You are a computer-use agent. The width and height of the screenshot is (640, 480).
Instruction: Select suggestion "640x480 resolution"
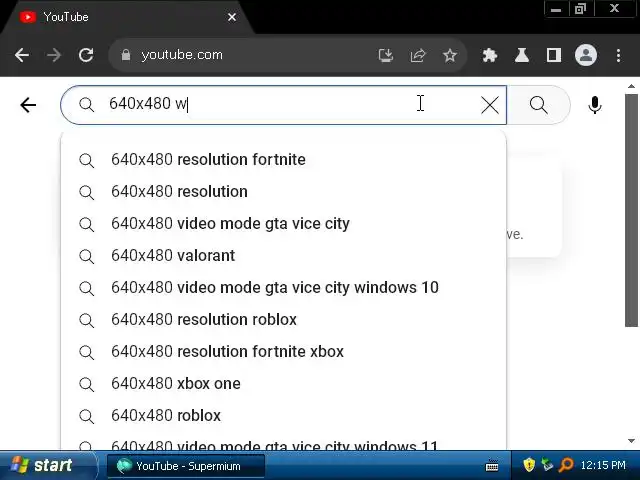(x=283, y=191)
